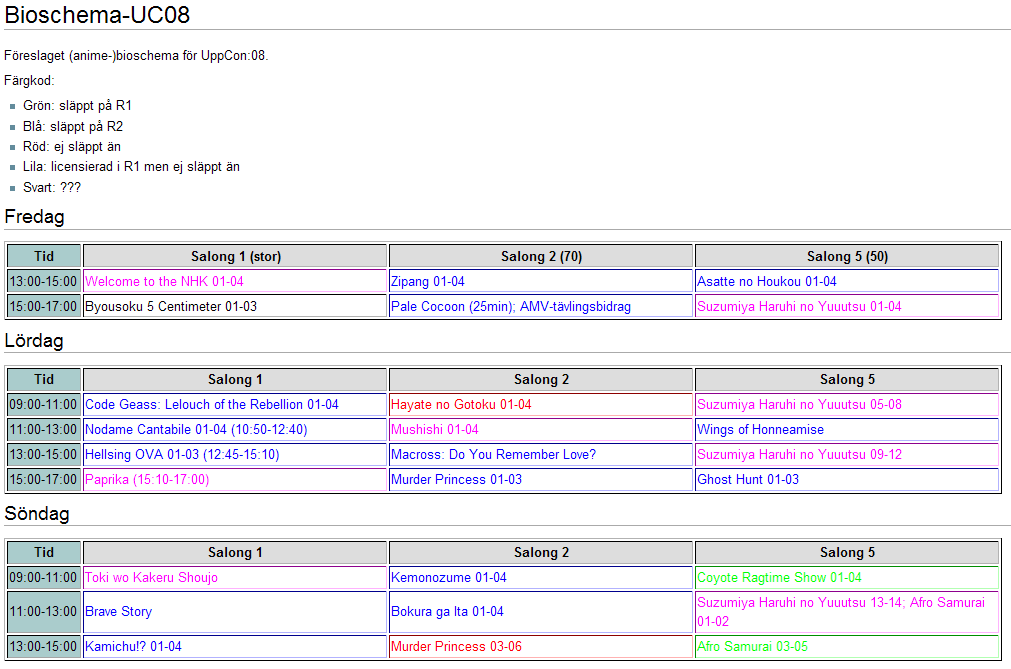Select the "Blå: släppt på R2" legend item
This screenshot has width=1011, height=669.
point(73,126)
